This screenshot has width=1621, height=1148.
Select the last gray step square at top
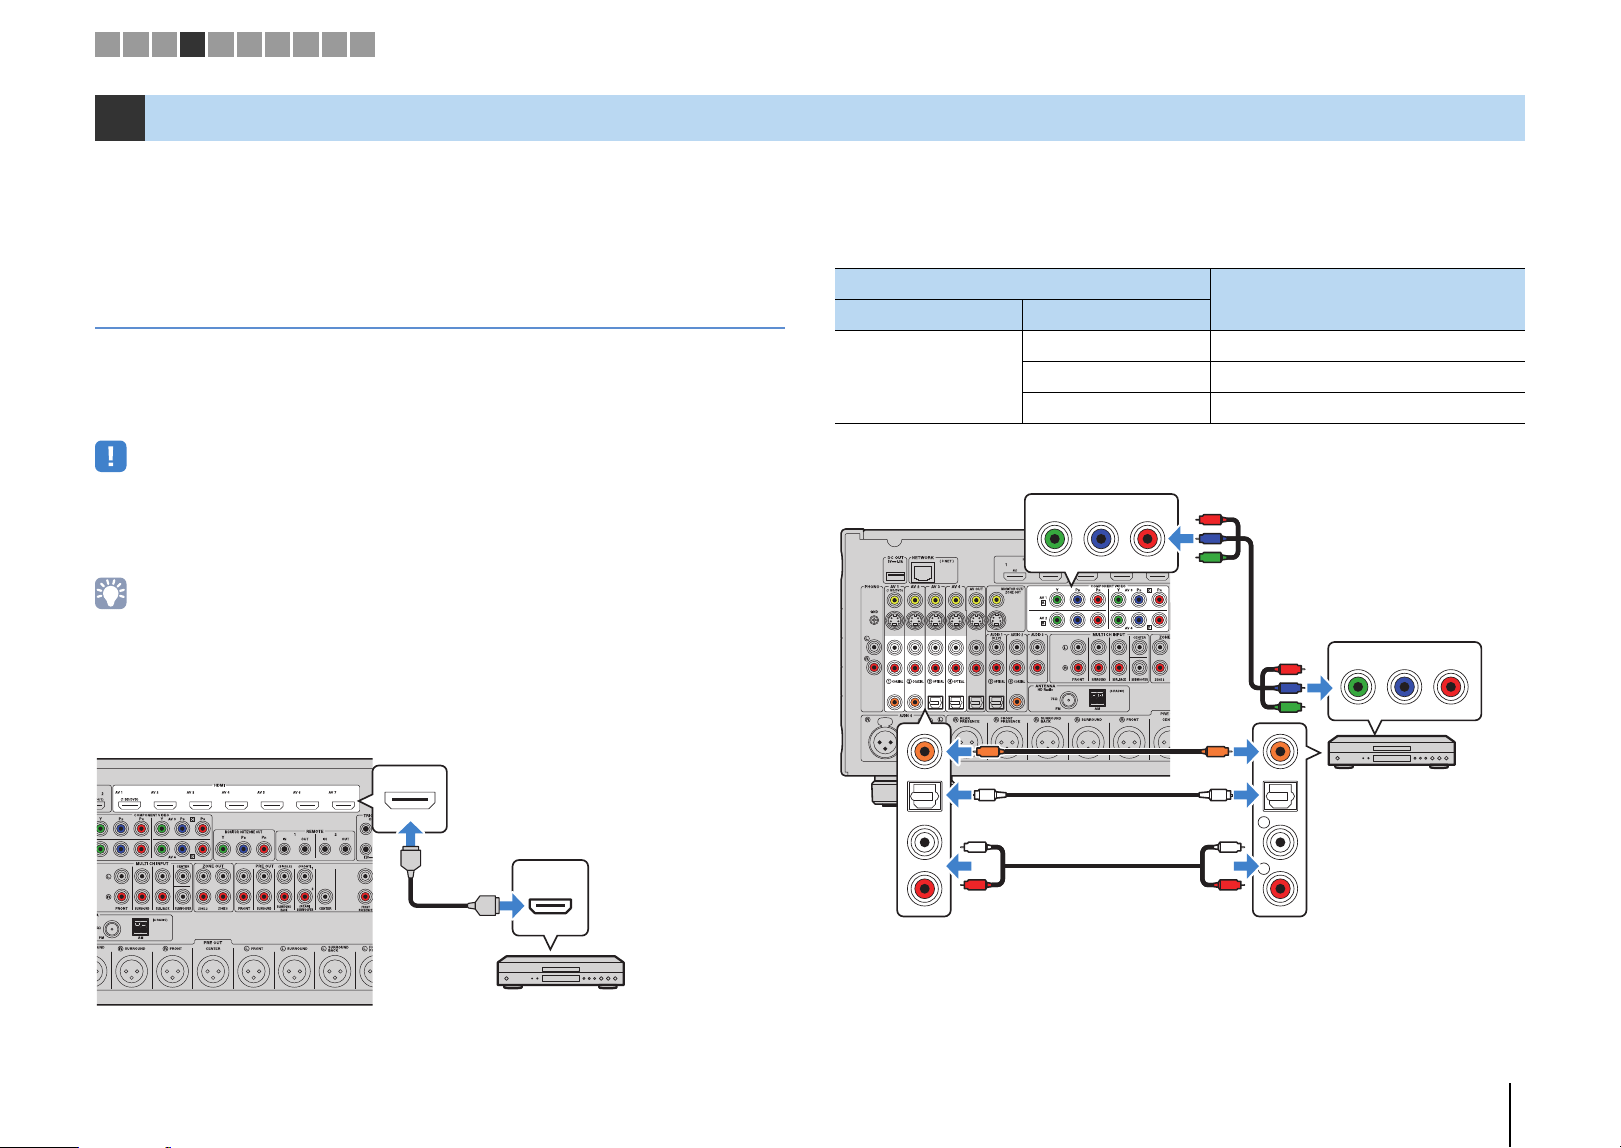[363, 44]
